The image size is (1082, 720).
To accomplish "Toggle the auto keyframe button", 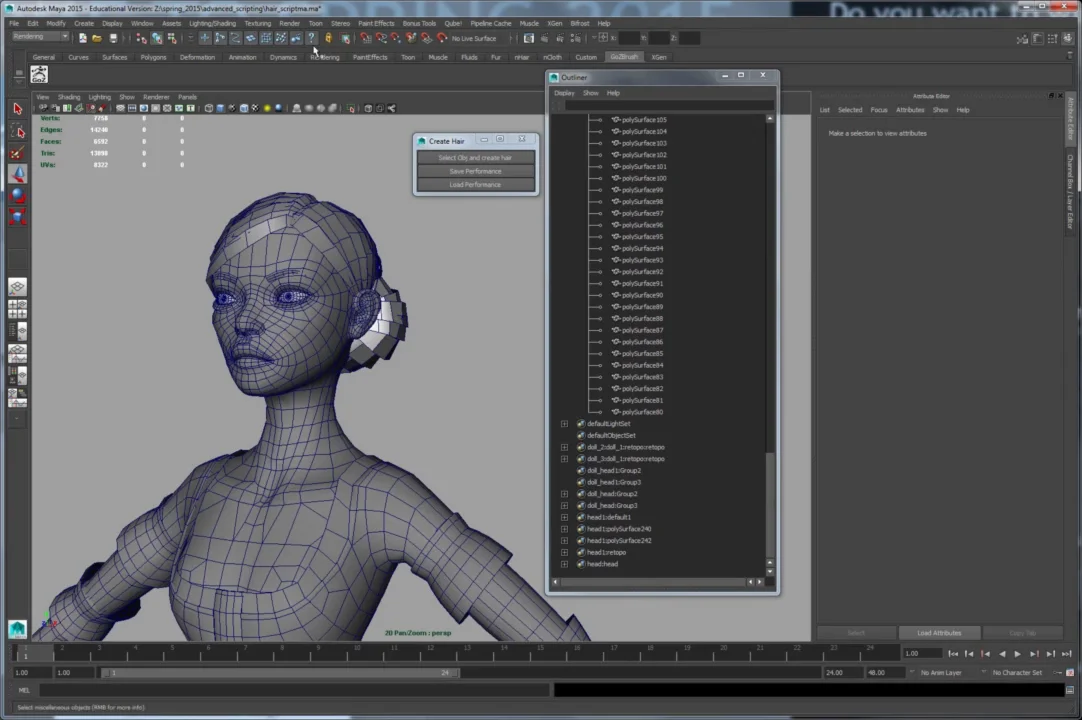I will point(1070,672).
